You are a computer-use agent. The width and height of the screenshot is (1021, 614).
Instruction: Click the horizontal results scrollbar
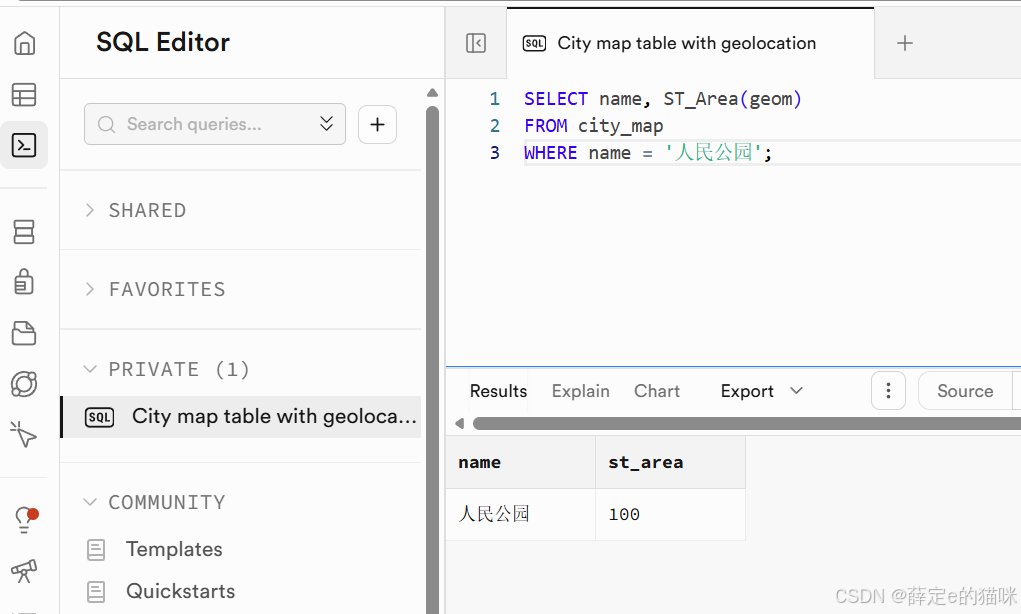point(746,424)
